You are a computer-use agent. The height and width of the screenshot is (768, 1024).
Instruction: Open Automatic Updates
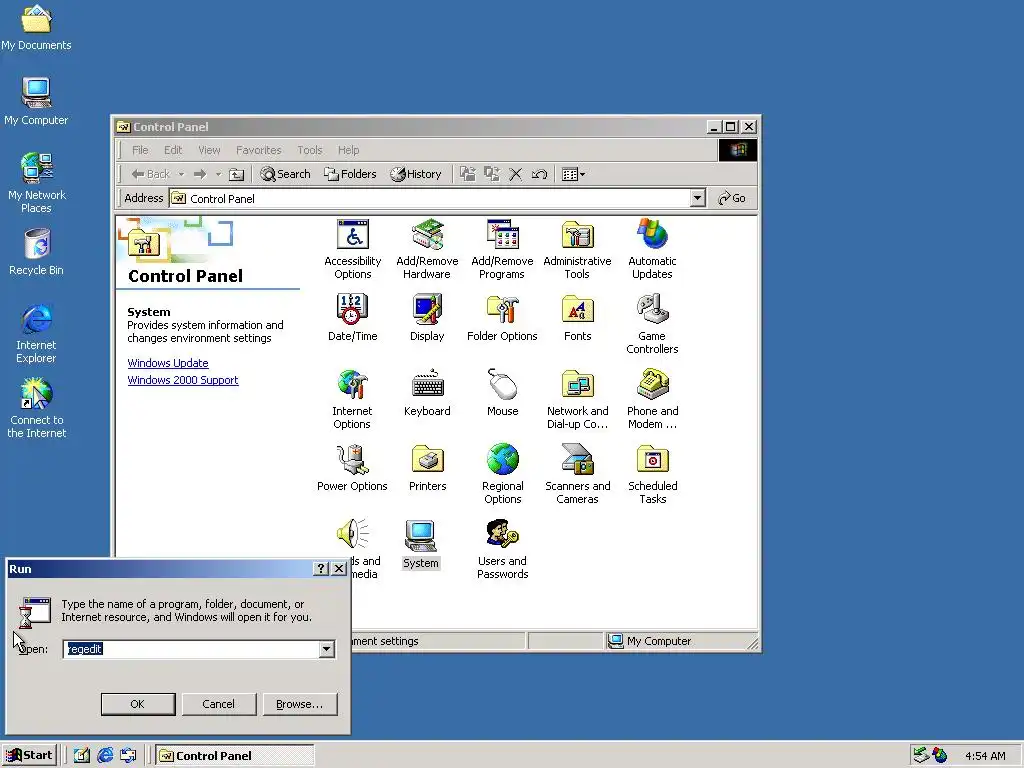click(x=652, y=249)
